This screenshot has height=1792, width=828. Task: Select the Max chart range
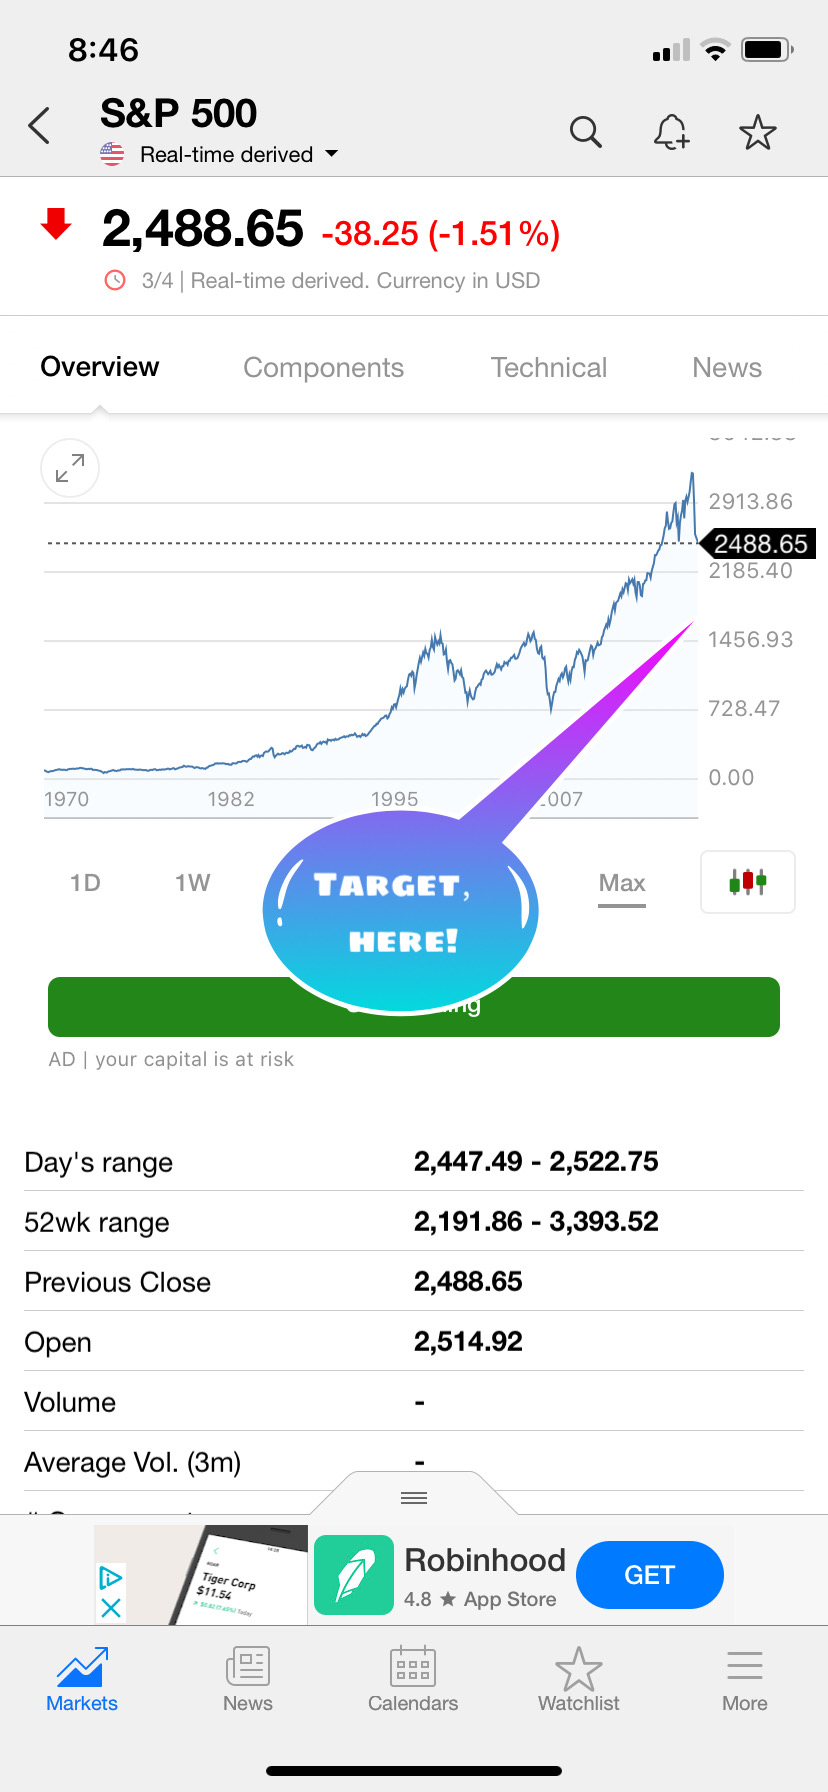(x=622, y=884)
